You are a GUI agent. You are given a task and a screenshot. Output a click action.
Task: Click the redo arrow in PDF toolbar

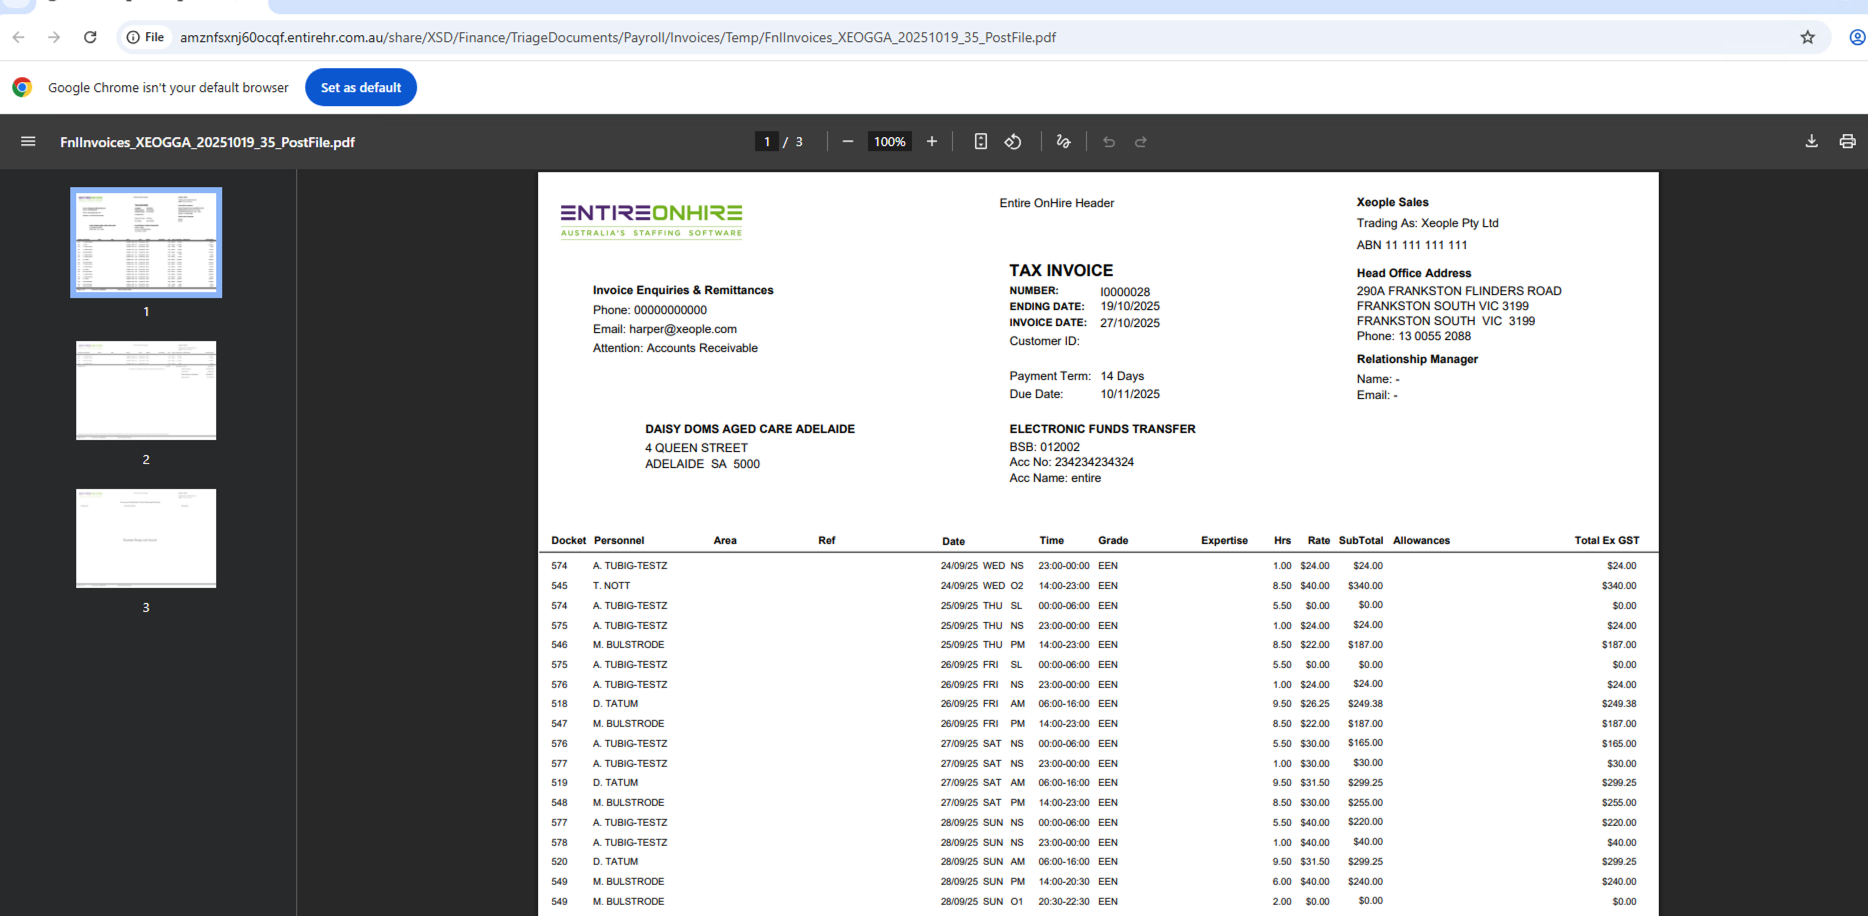coord(1141,142)
